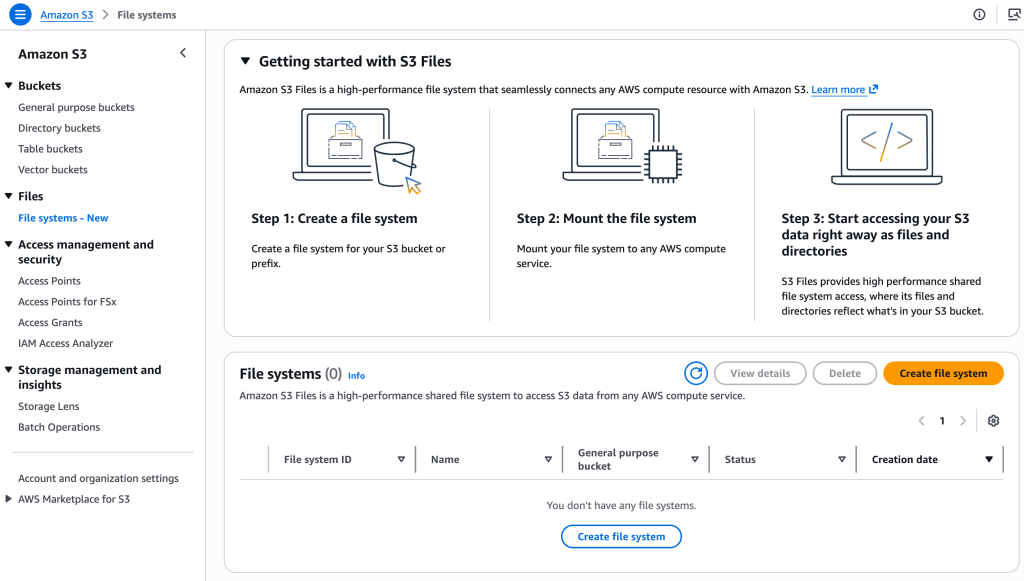The width and height of the screenshot is (1024, 581).
Task: Collapse the Amazon S3 side panel
Action: [x=182, y=52]
